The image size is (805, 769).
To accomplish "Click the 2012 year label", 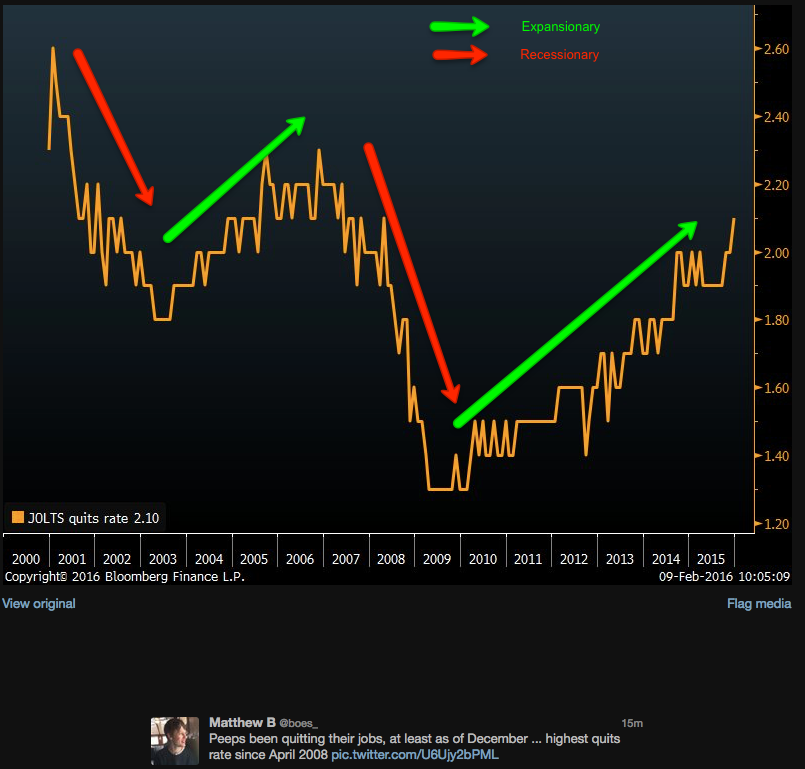I will pyautogui.click(x=574, y=559).
